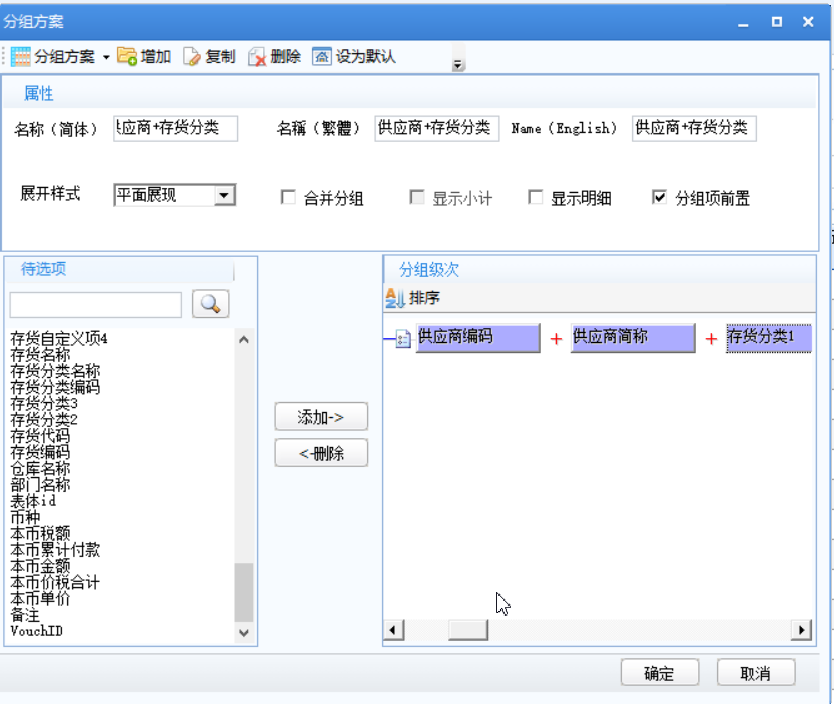The height and width of the screenshot is (704, 834).
Task: Click the right arrow of the horizontal scrollbar
Action: coord(801,631)
